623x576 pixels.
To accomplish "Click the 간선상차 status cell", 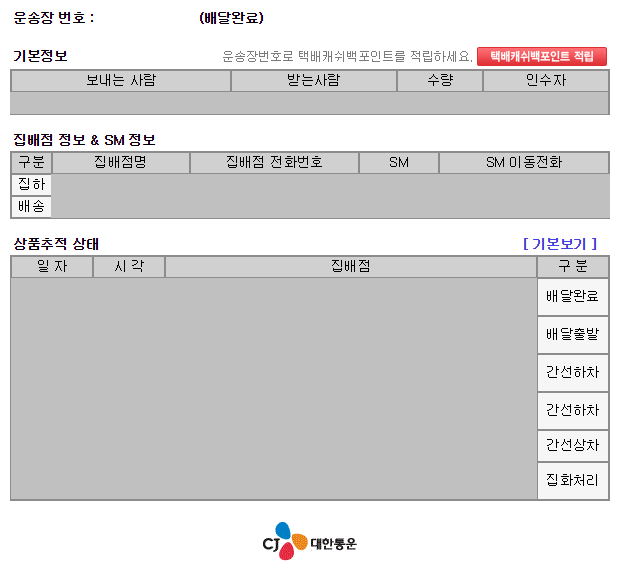I will (573, 446).
